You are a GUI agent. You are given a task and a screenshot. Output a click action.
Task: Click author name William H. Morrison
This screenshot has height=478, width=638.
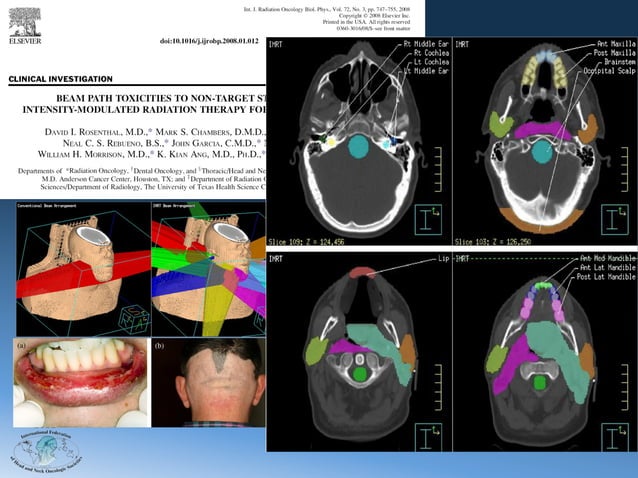(94, 154)
